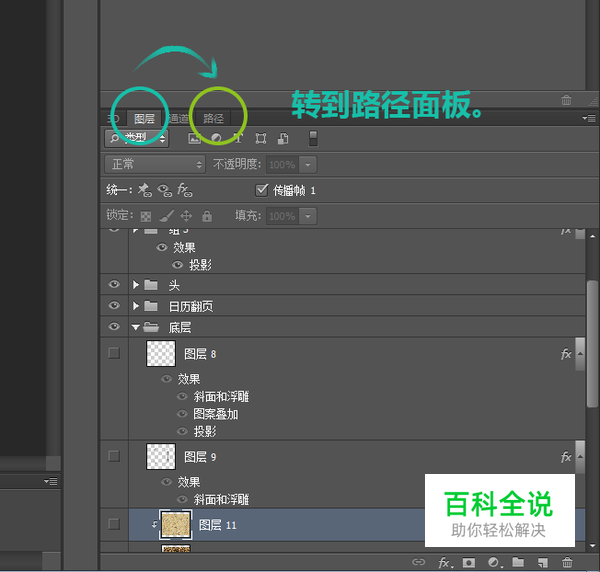The width and height of the screenshot is (600, 572).
Task: Toggle 效果 eye under 图层 9
Action: [x=166, y=482]
